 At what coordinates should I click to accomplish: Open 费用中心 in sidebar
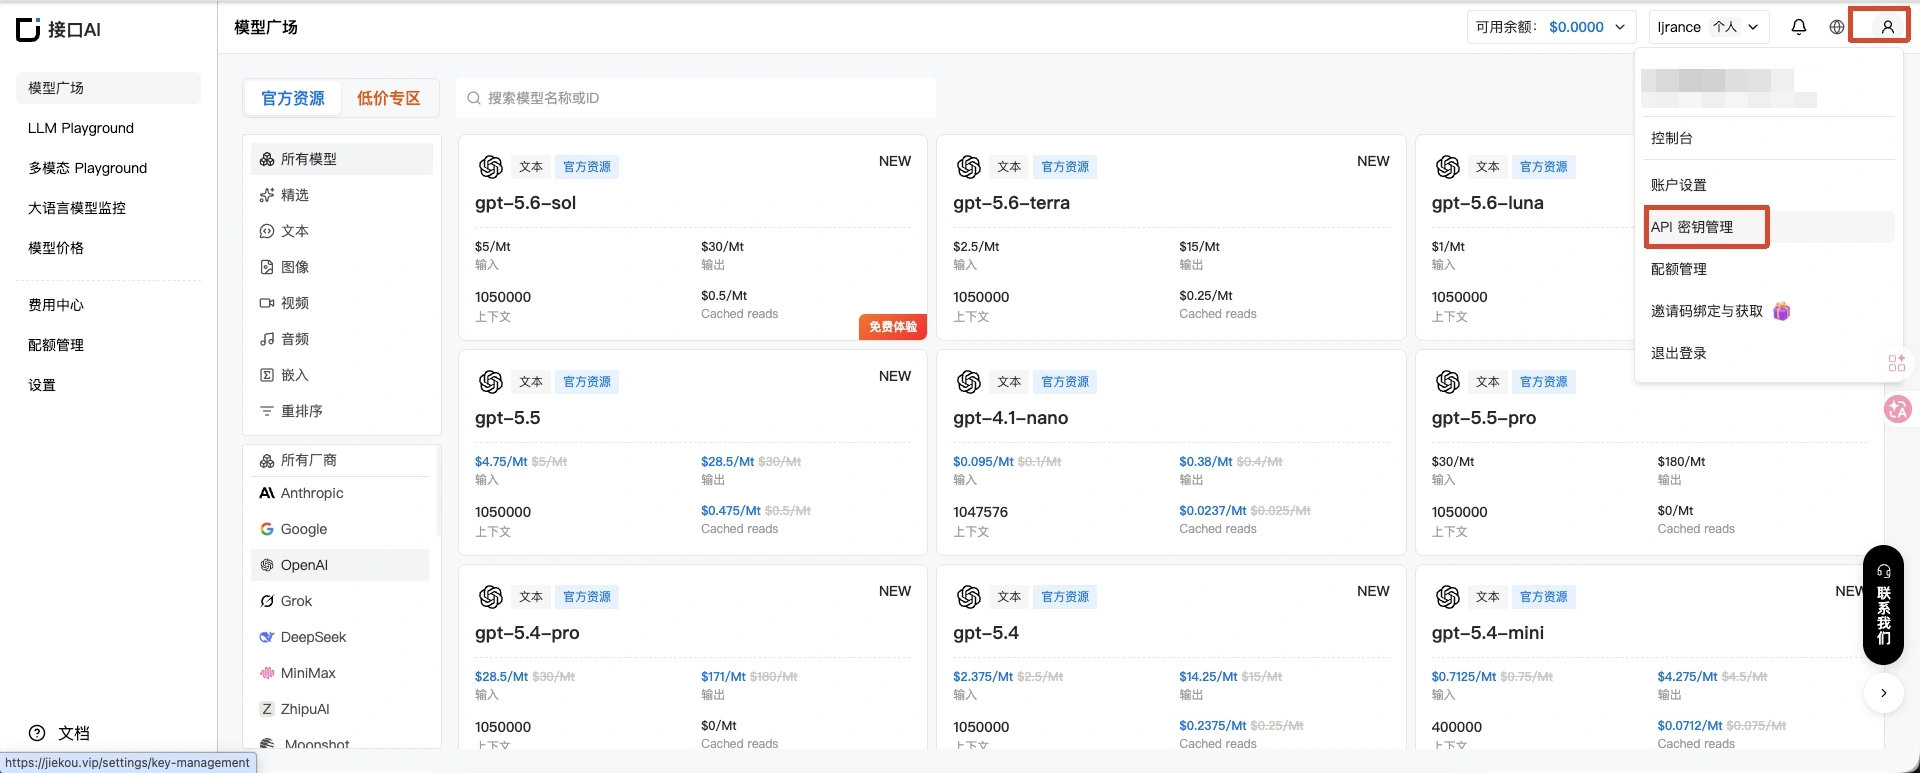(x=108, y=305)
